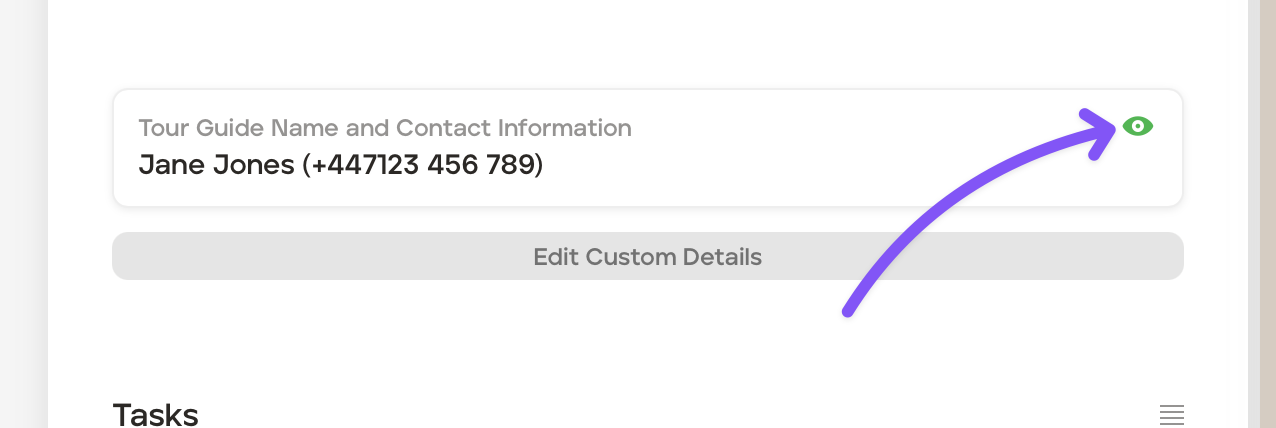The width and height of the screenshot is (1276, 428).
Task: Click the tail end of the purple arrow
Action: [850, 310]
